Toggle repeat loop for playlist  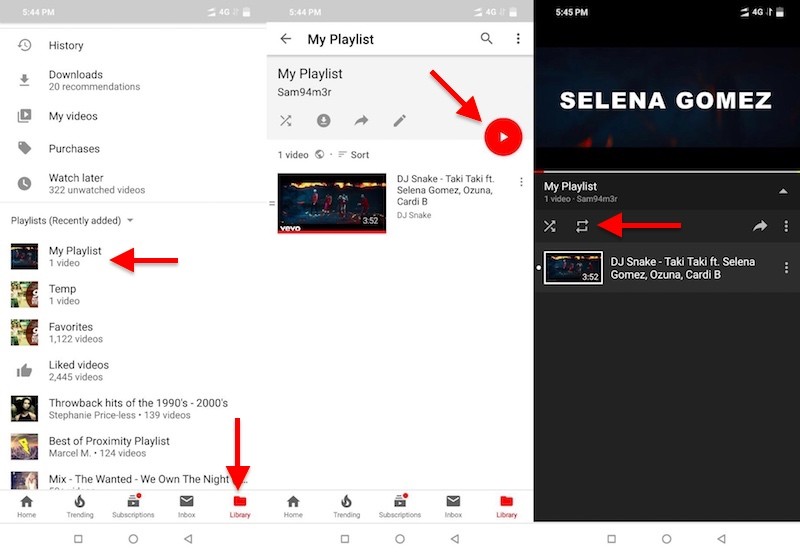pyautogui.click(x=582, y=226)
